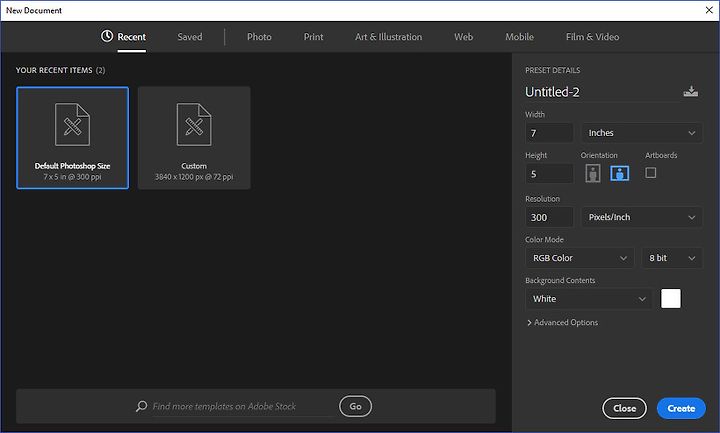Click the Close button
The width and height of the screenshot is (720, 433).
[x=624, y=408]
